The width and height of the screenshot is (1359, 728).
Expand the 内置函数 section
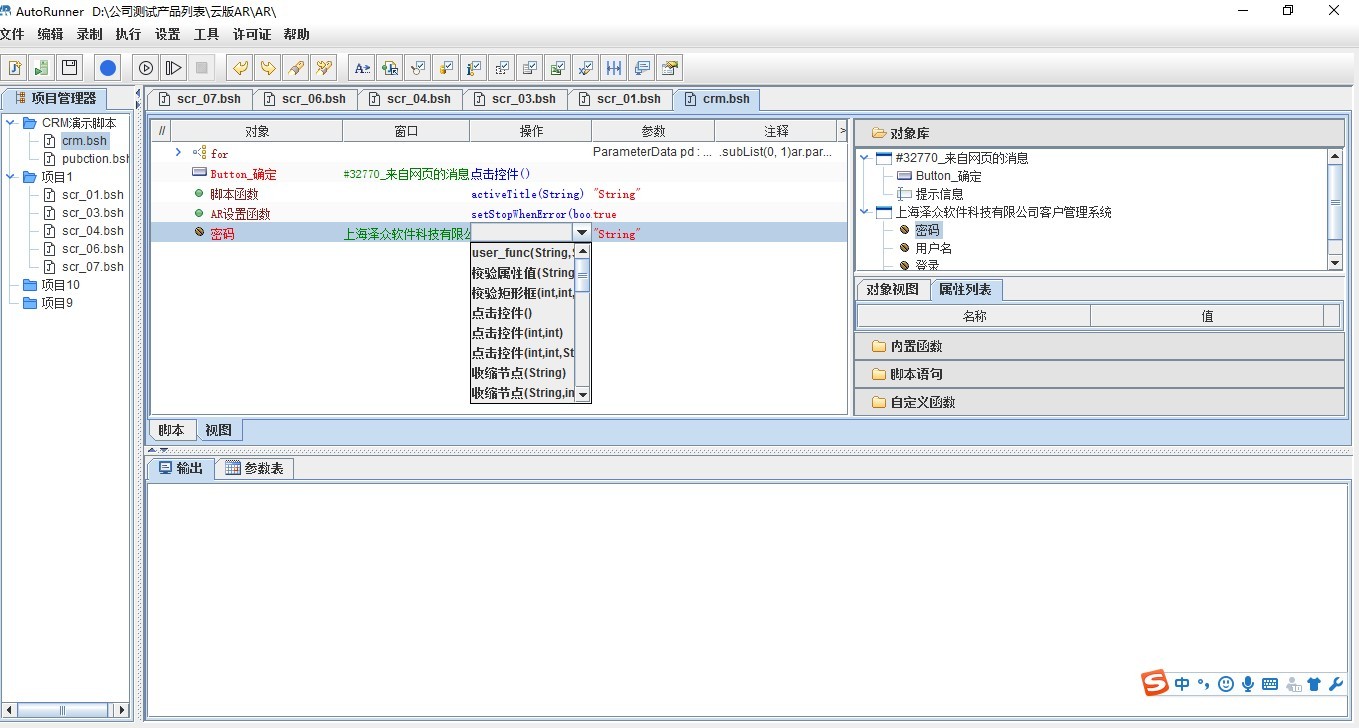point(1100,346)
